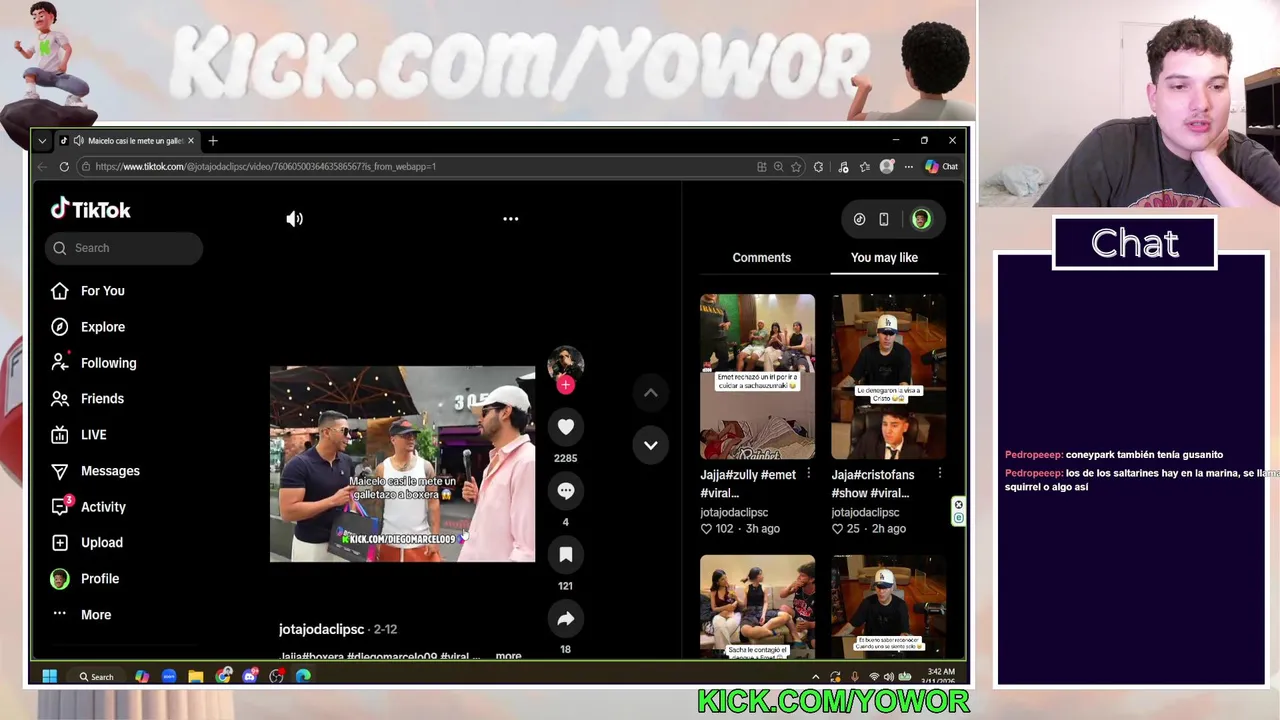The height and width of the screenshot is (720, 1280).
Task: Click the TikTok logo
Action: click(x=91, y=209)
